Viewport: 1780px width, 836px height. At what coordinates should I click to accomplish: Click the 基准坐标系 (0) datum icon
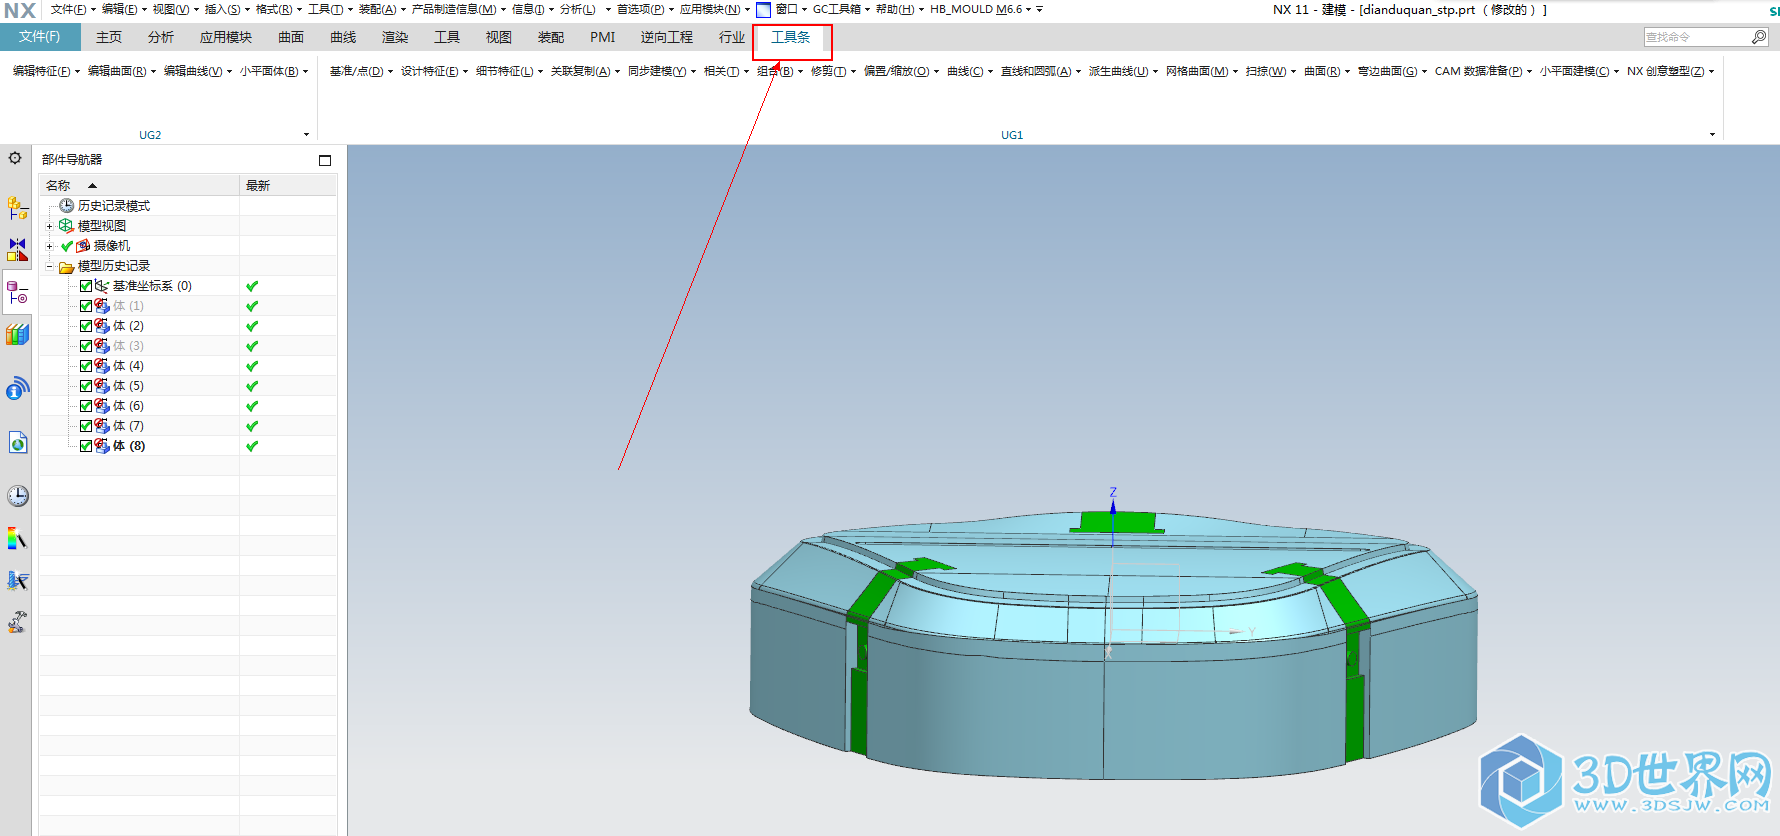coord(102,286)
